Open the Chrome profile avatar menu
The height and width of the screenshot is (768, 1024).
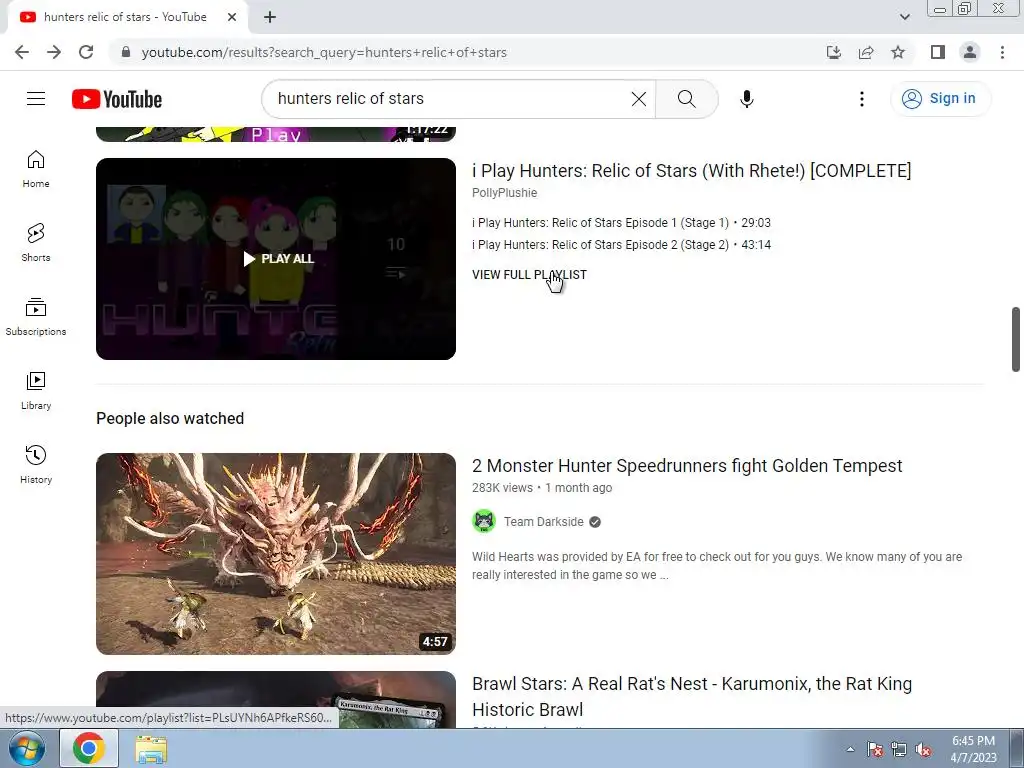(x=970, y=52)
